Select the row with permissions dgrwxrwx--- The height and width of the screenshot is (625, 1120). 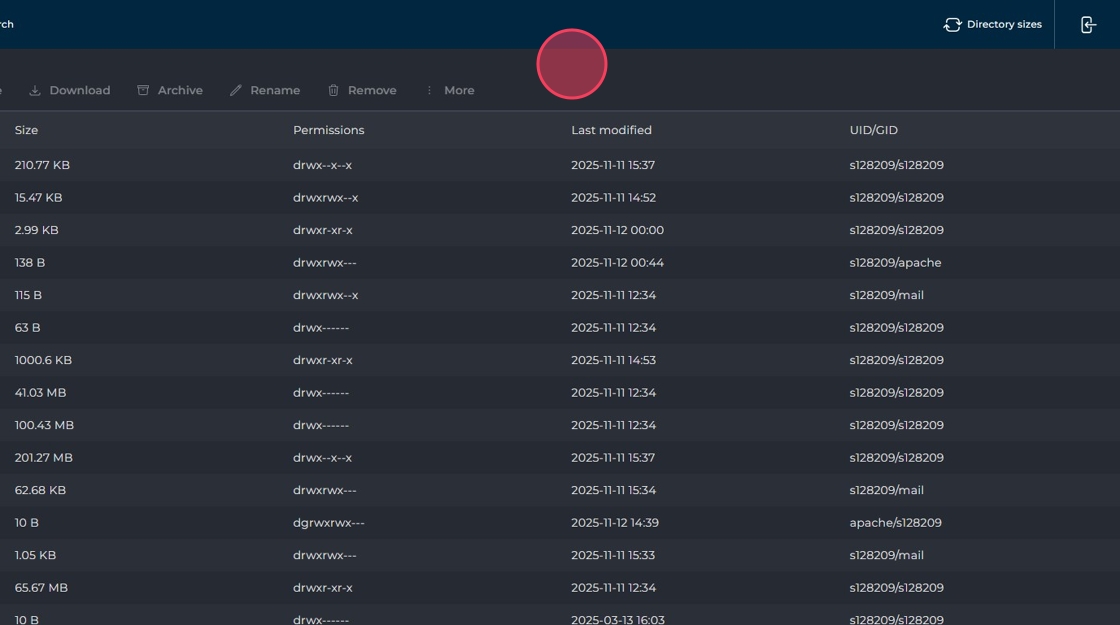tap(328, 523)
